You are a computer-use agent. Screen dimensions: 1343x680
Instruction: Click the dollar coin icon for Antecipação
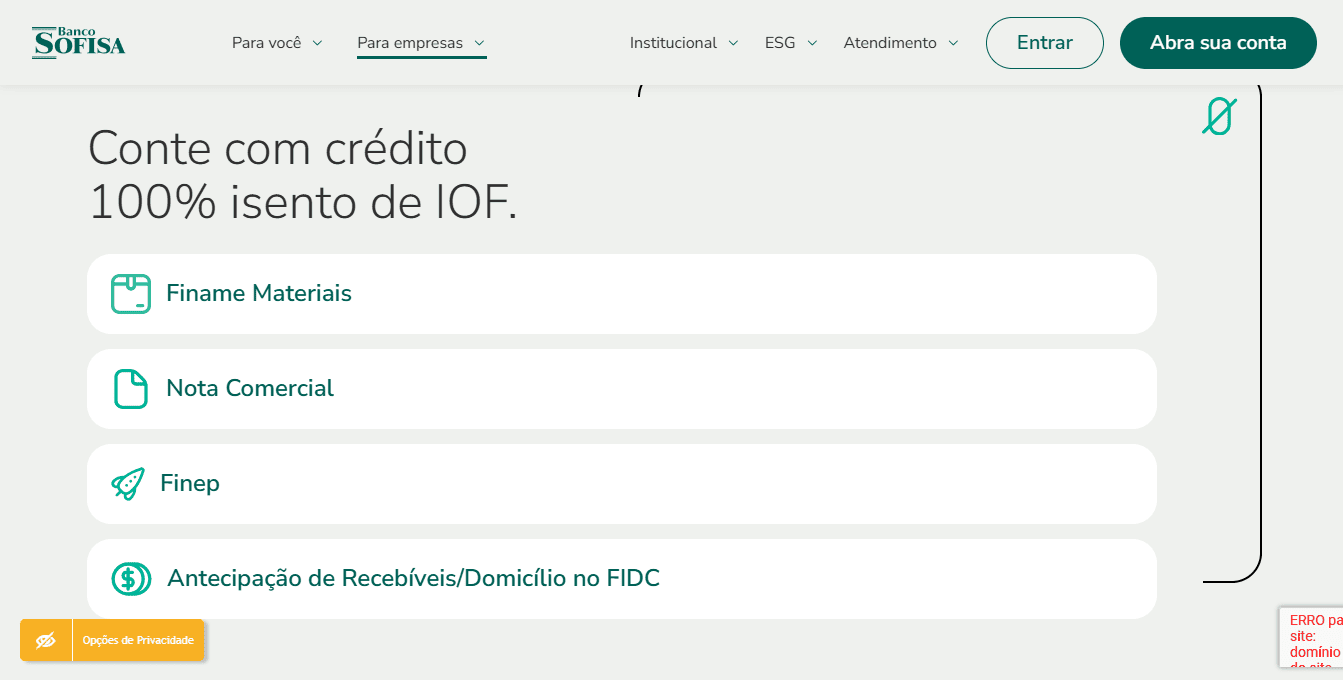pyautogui.click(x=130, y=579)
